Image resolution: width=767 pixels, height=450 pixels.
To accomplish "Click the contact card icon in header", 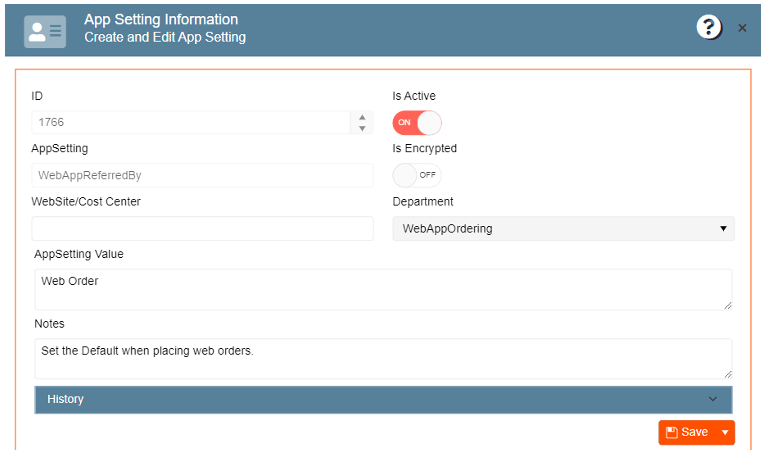I will [45, 32].
